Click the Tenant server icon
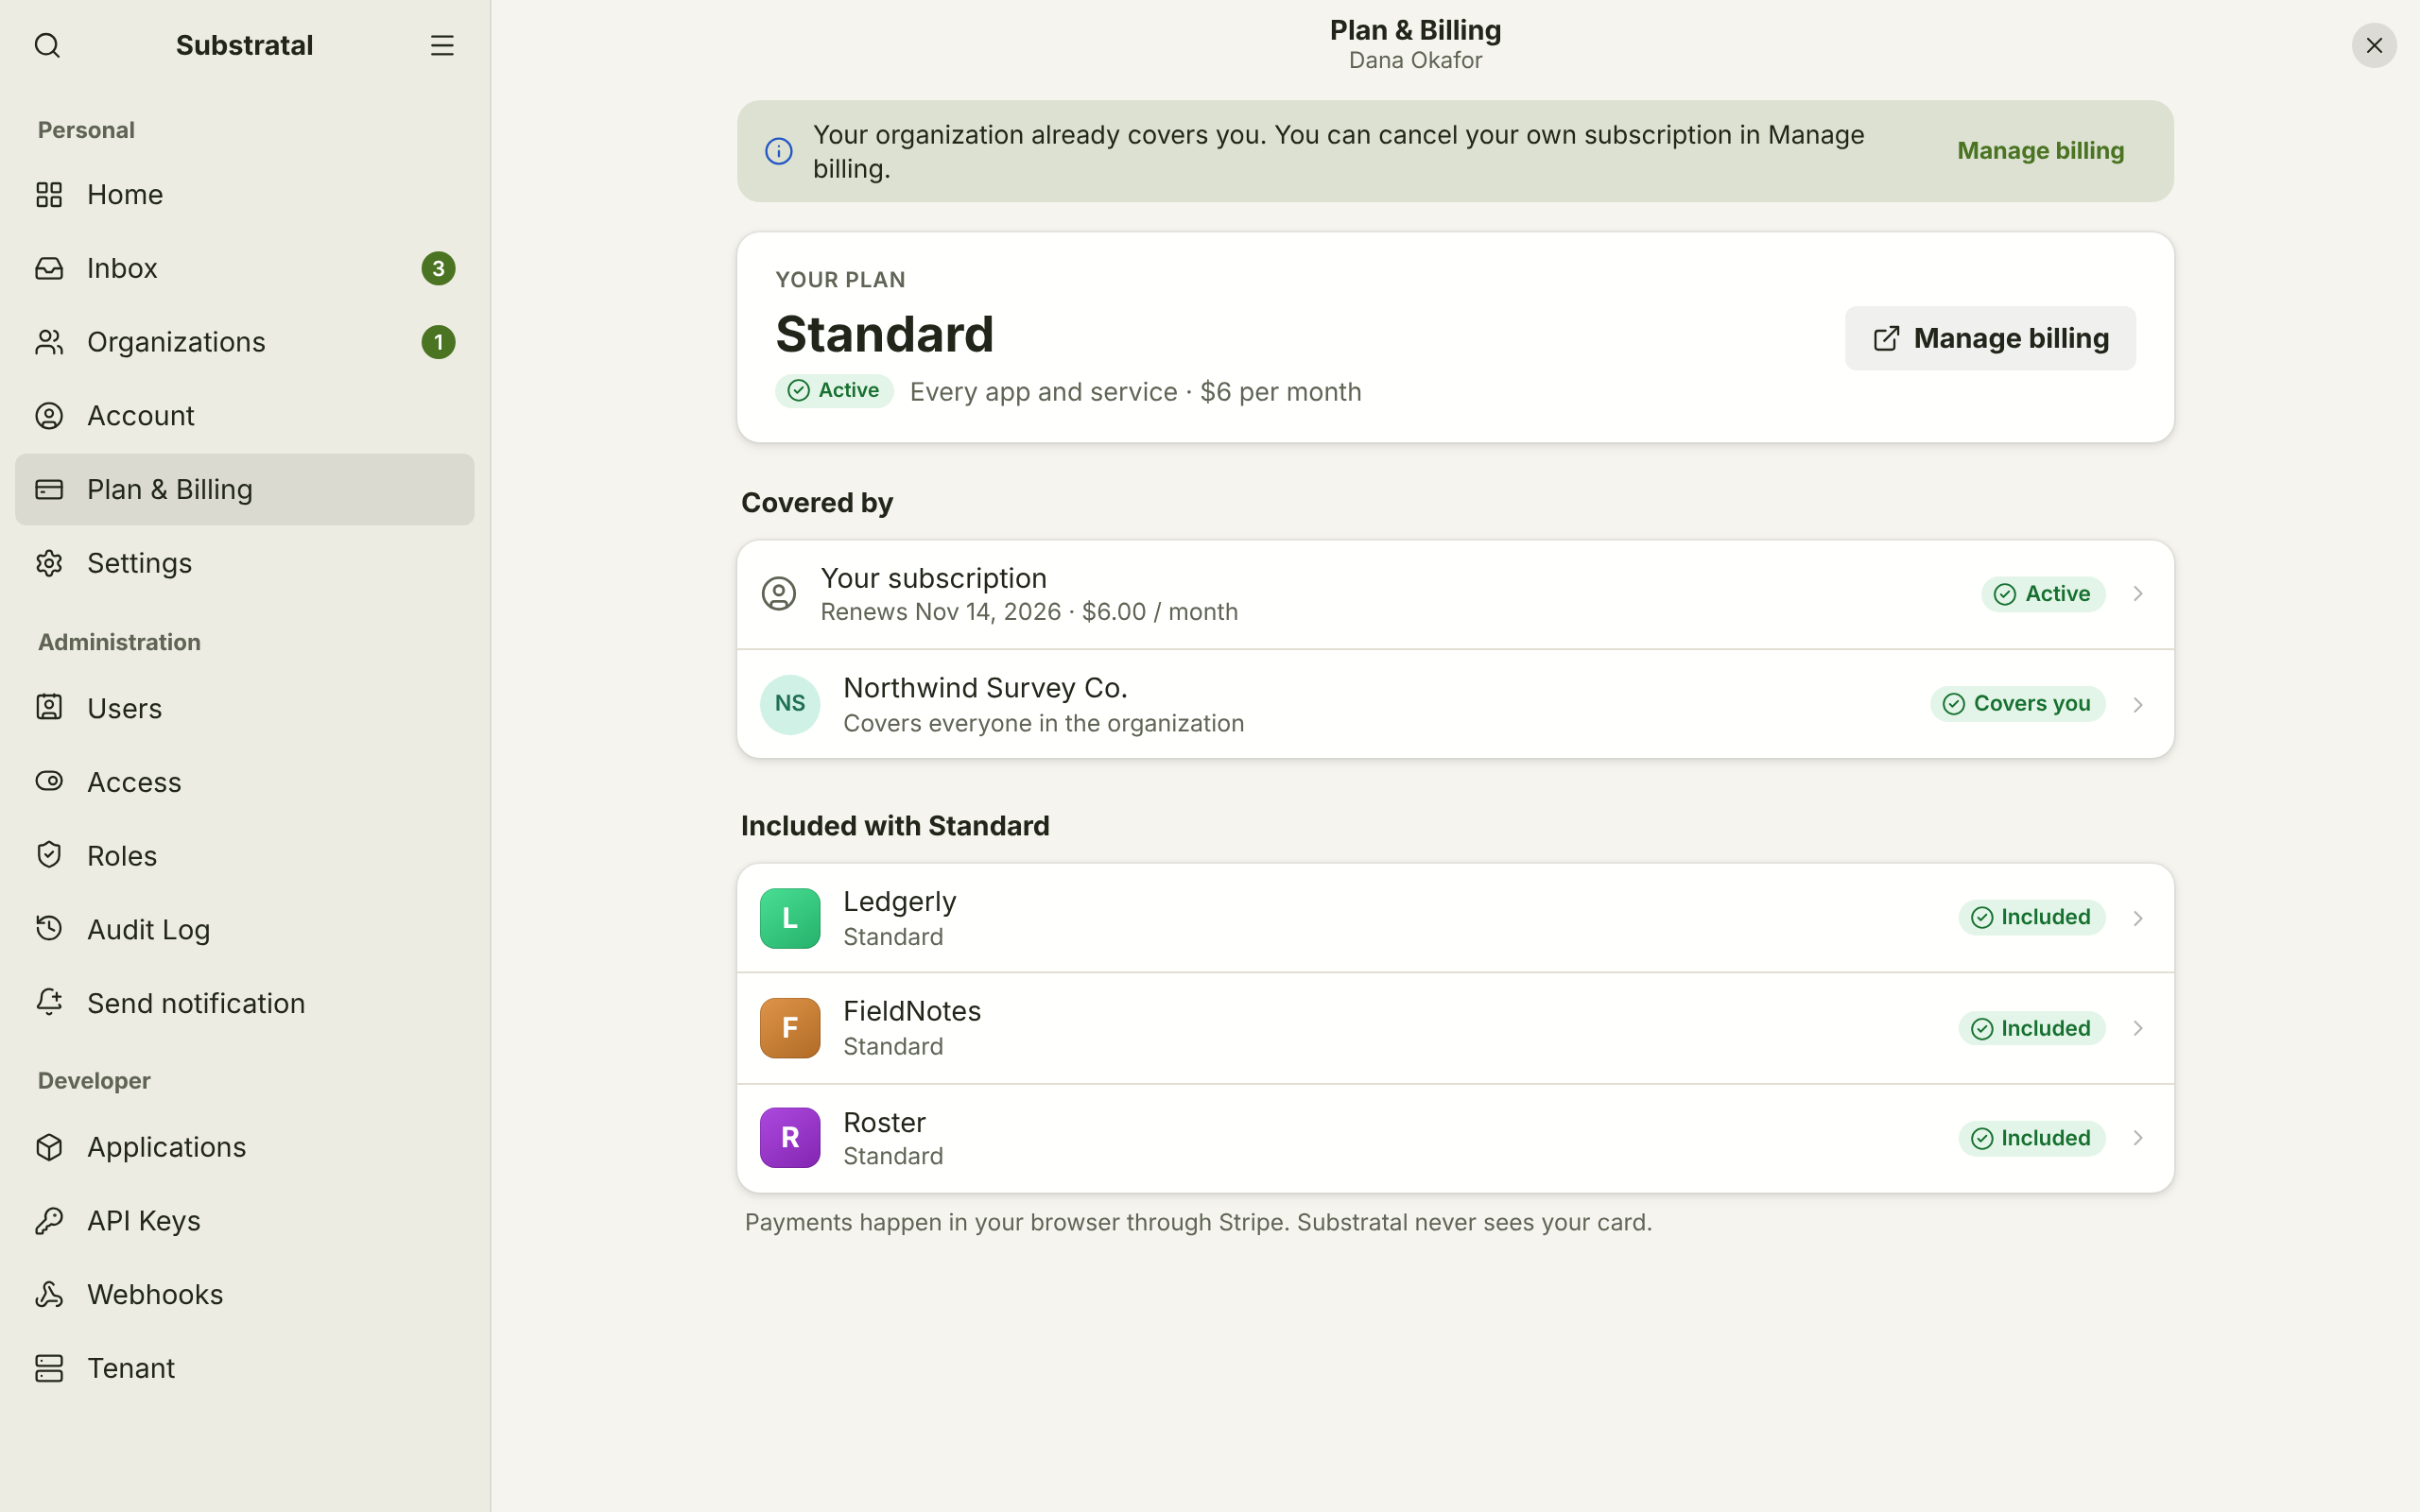2420x1512 pixels. point(49,1368)
